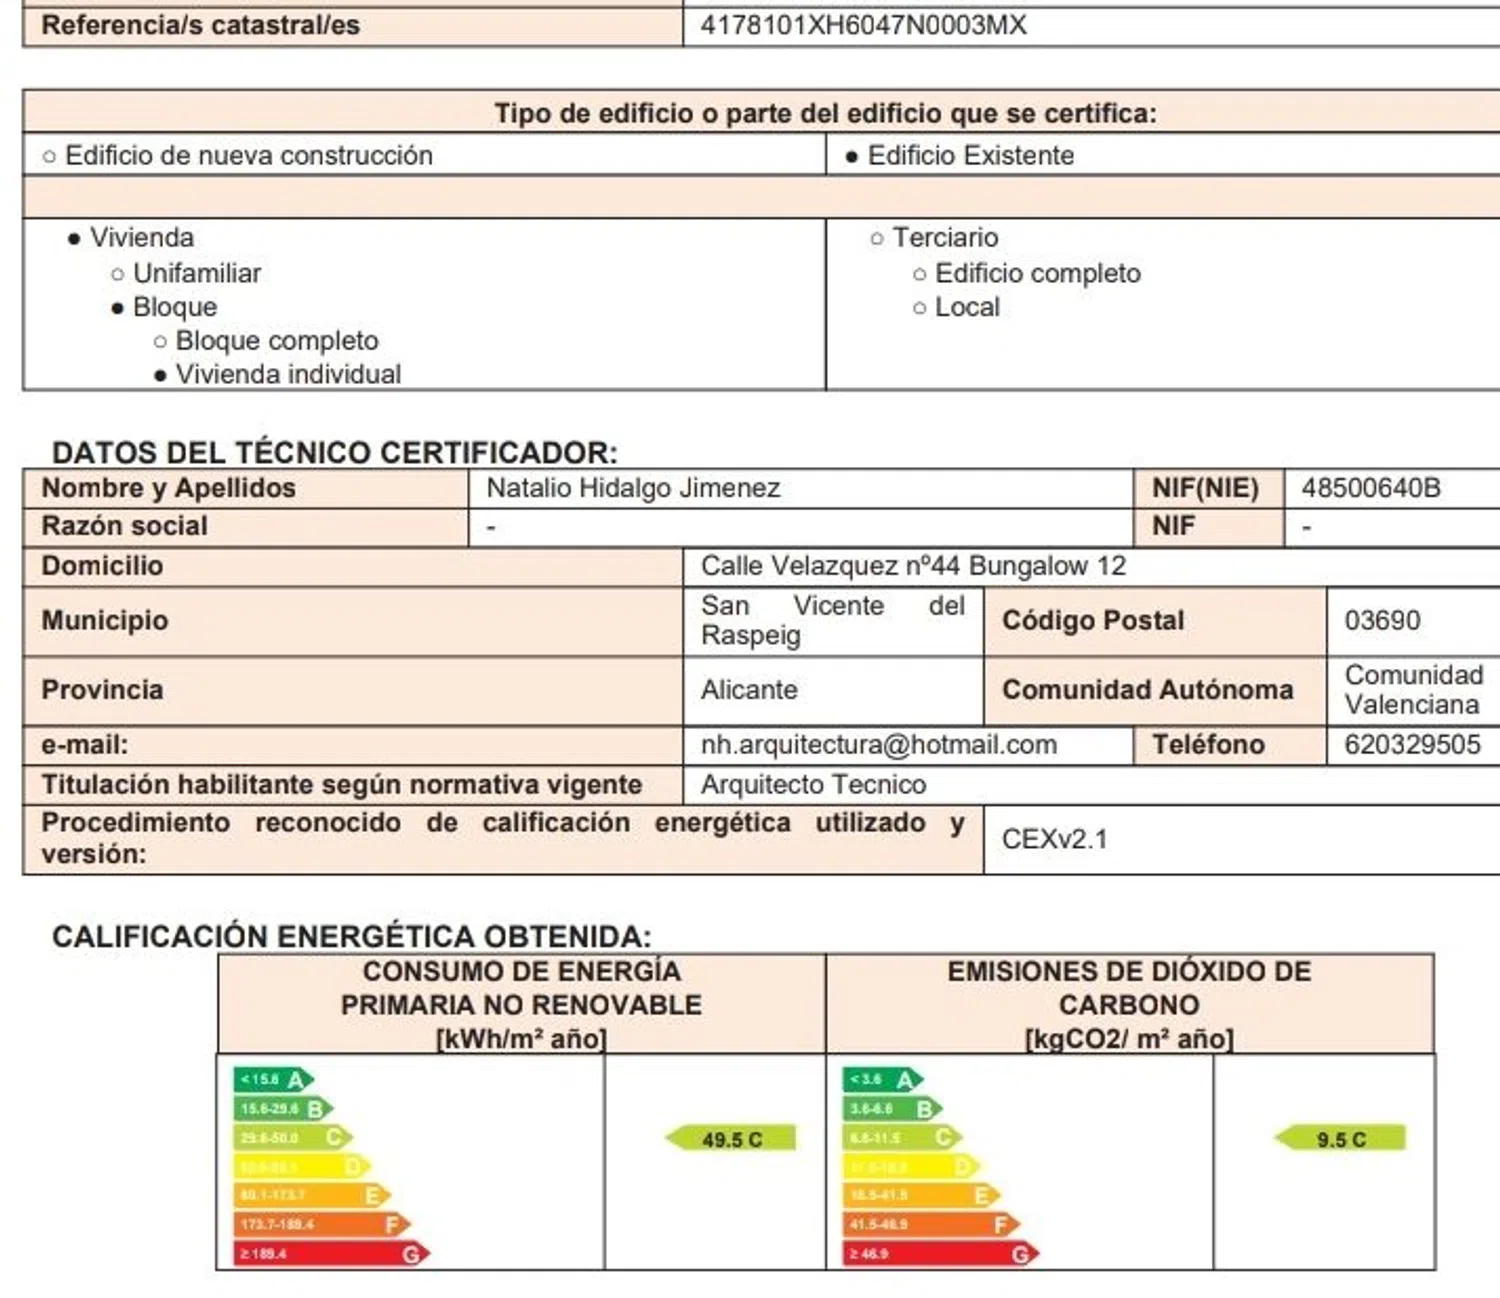
Task: Click the 'Teléfono' label
Action: click(x=1208, y=745)
